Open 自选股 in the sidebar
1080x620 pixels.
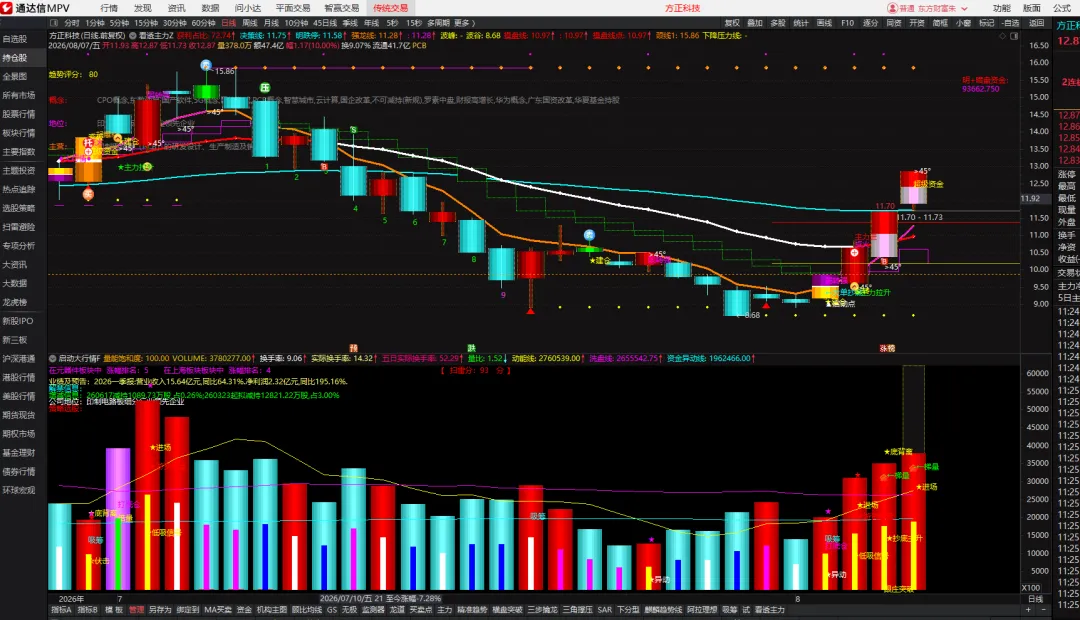(x=14, y=39)
